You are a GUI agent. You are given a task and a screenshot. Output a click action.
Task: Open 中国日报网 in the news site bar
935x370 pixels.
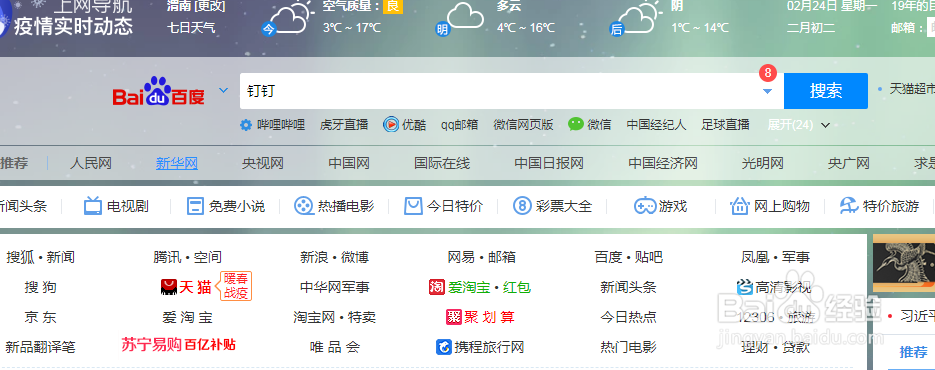[549, 163]
